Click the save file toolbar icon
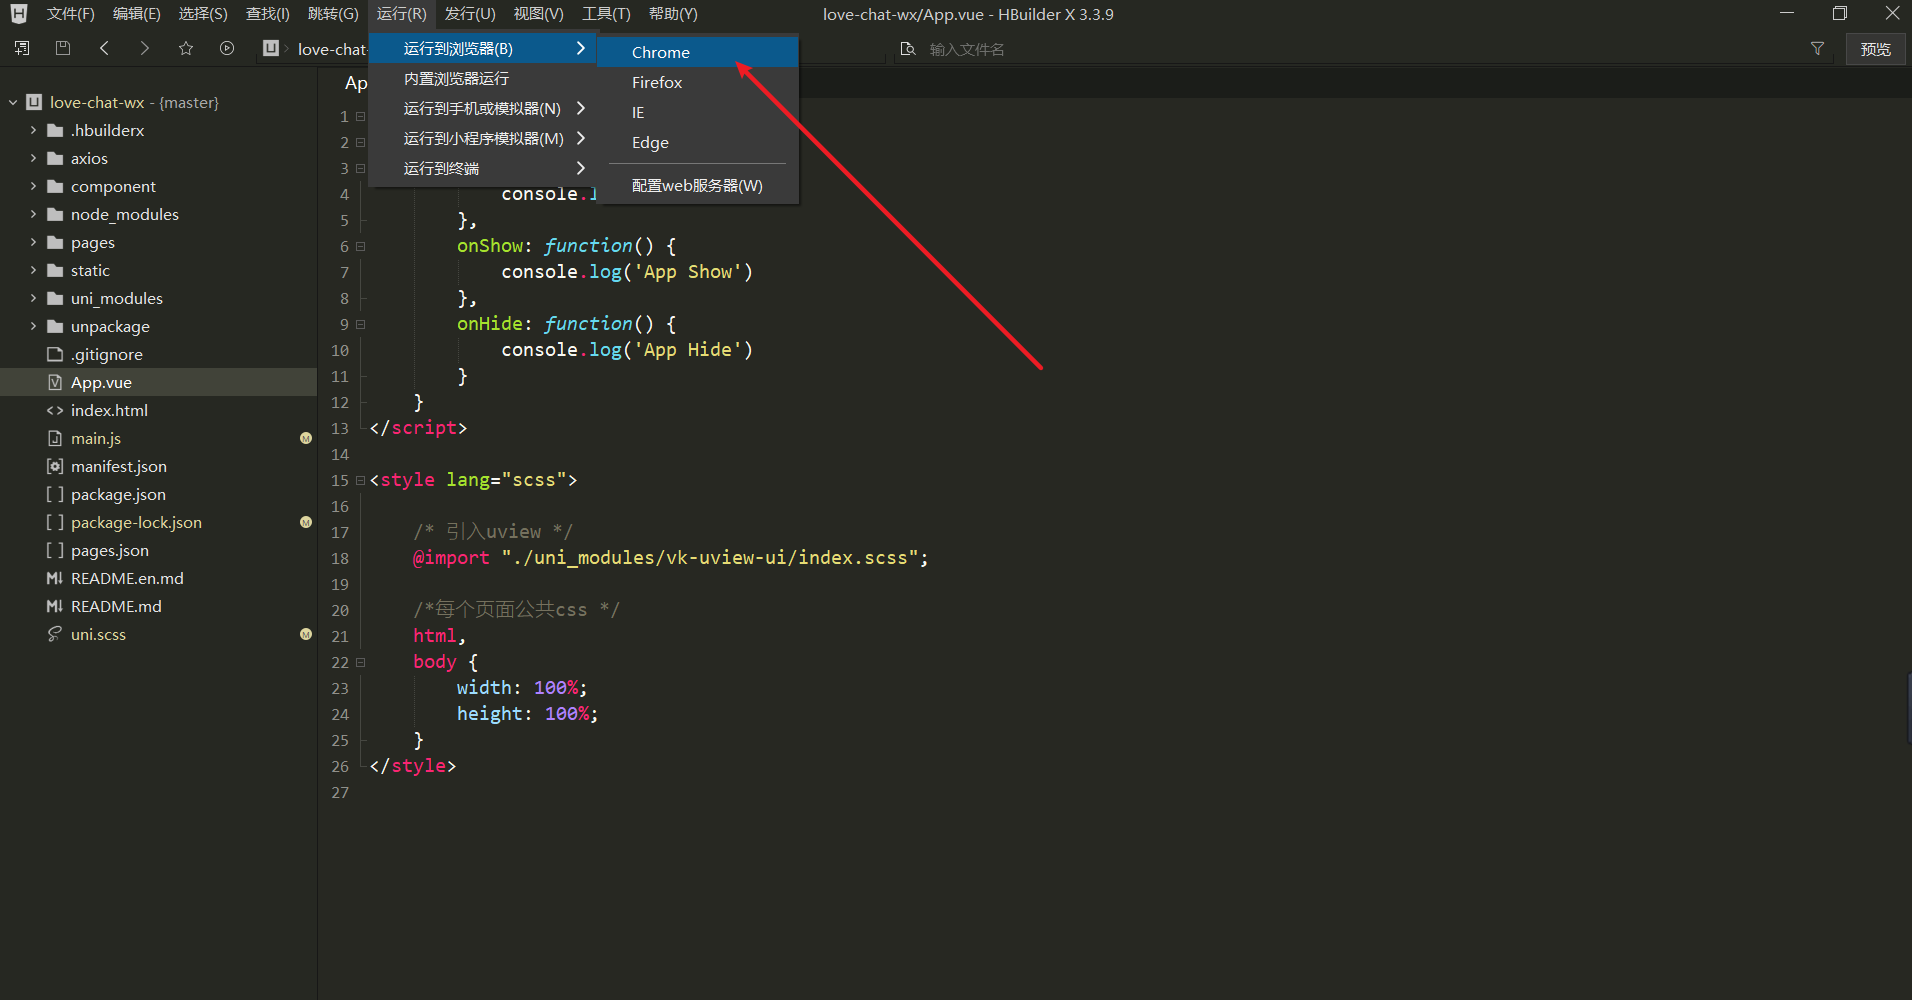This screenshot has height=1000, width=1912. point(63,48)
